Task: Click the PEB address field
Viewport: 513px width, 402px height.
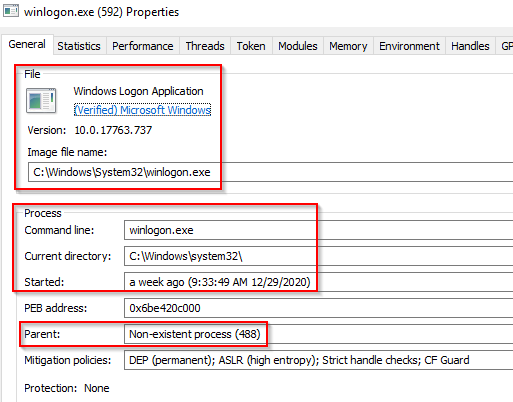Action: coord(318,308)
